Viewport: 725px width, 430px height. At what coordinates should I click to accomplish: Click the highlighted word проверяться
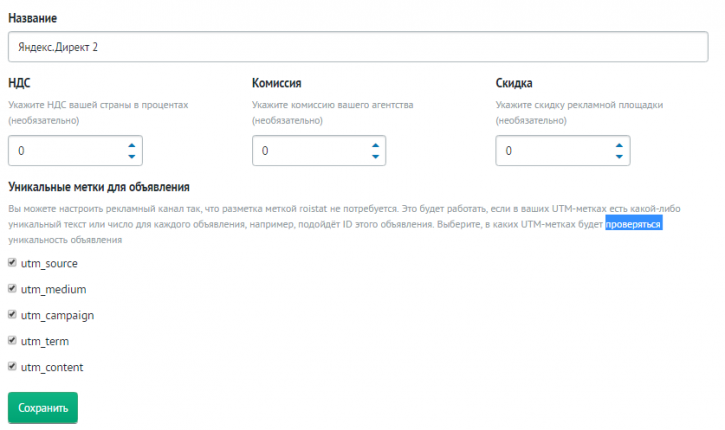point(633,224)
